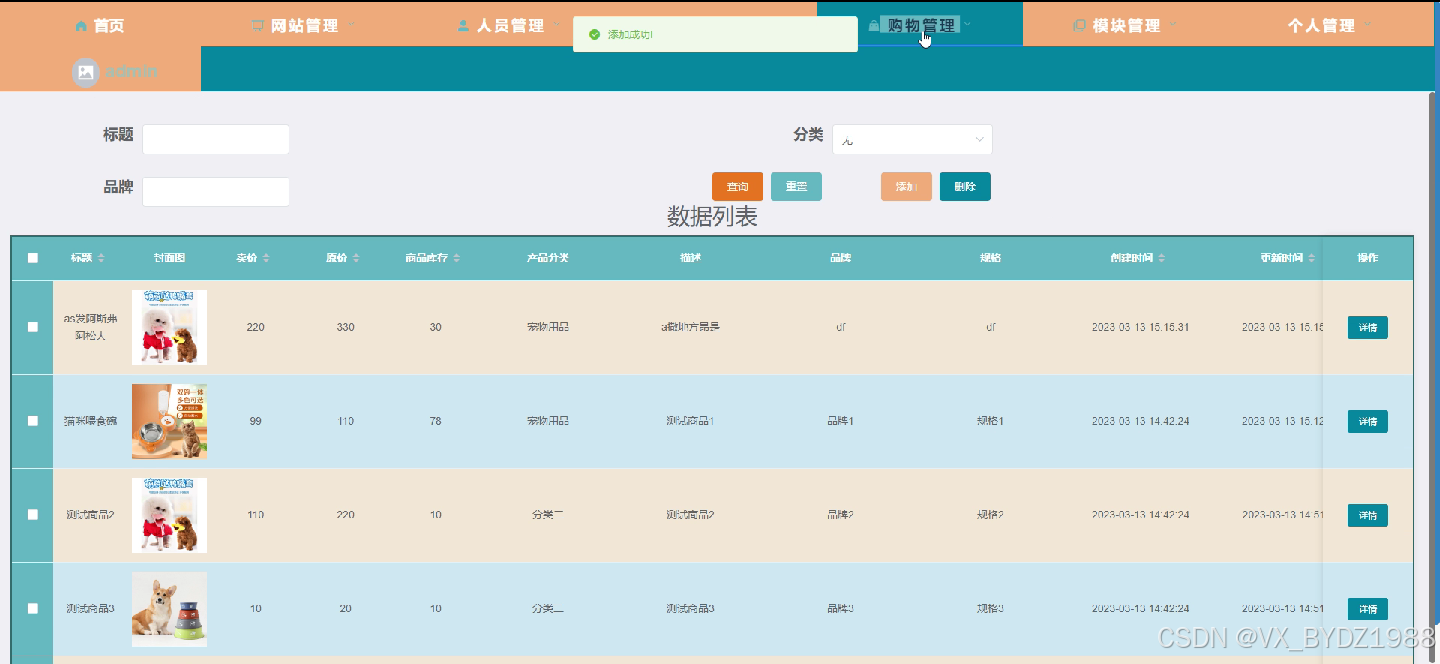Screen dimensions: 1440x664
Task: Click the green success check icon
Action: [x=595, y=34]
